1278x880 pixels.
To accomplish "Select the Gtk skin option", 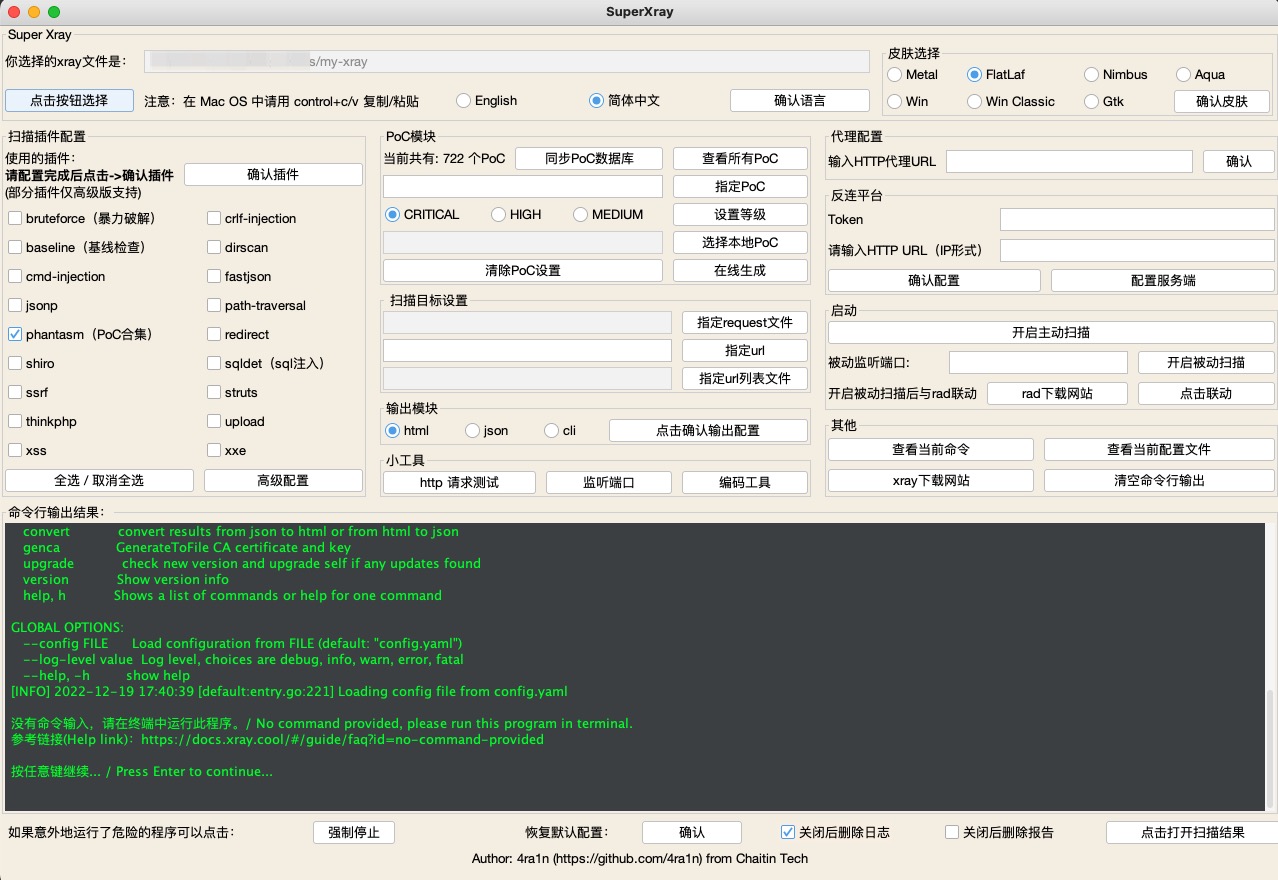I will point(1091,101).
